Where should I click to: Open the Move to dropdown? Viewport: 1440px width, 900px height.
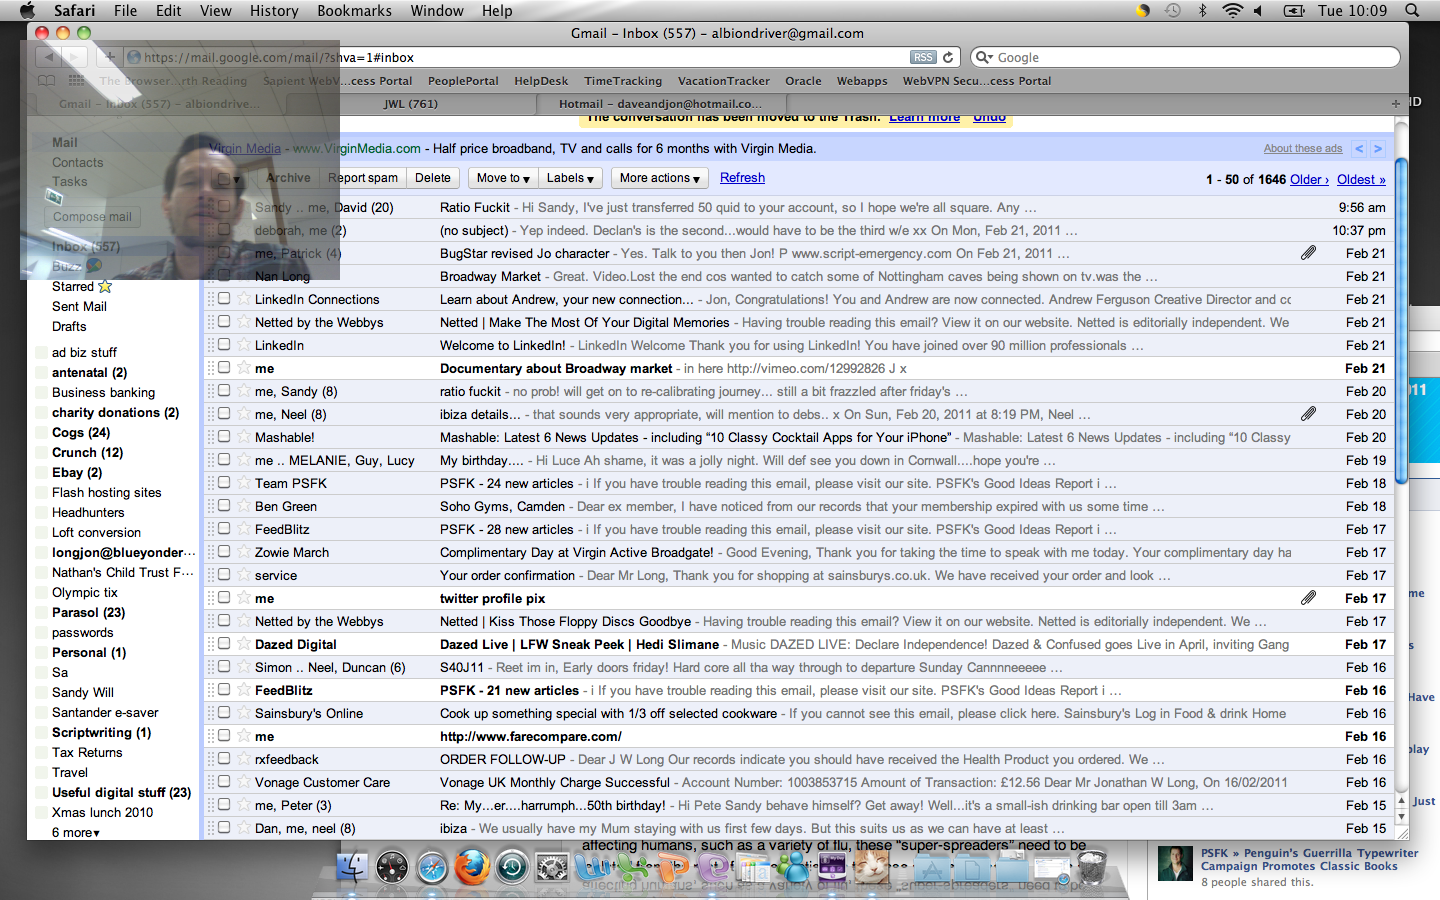click(x=503, y=178)
